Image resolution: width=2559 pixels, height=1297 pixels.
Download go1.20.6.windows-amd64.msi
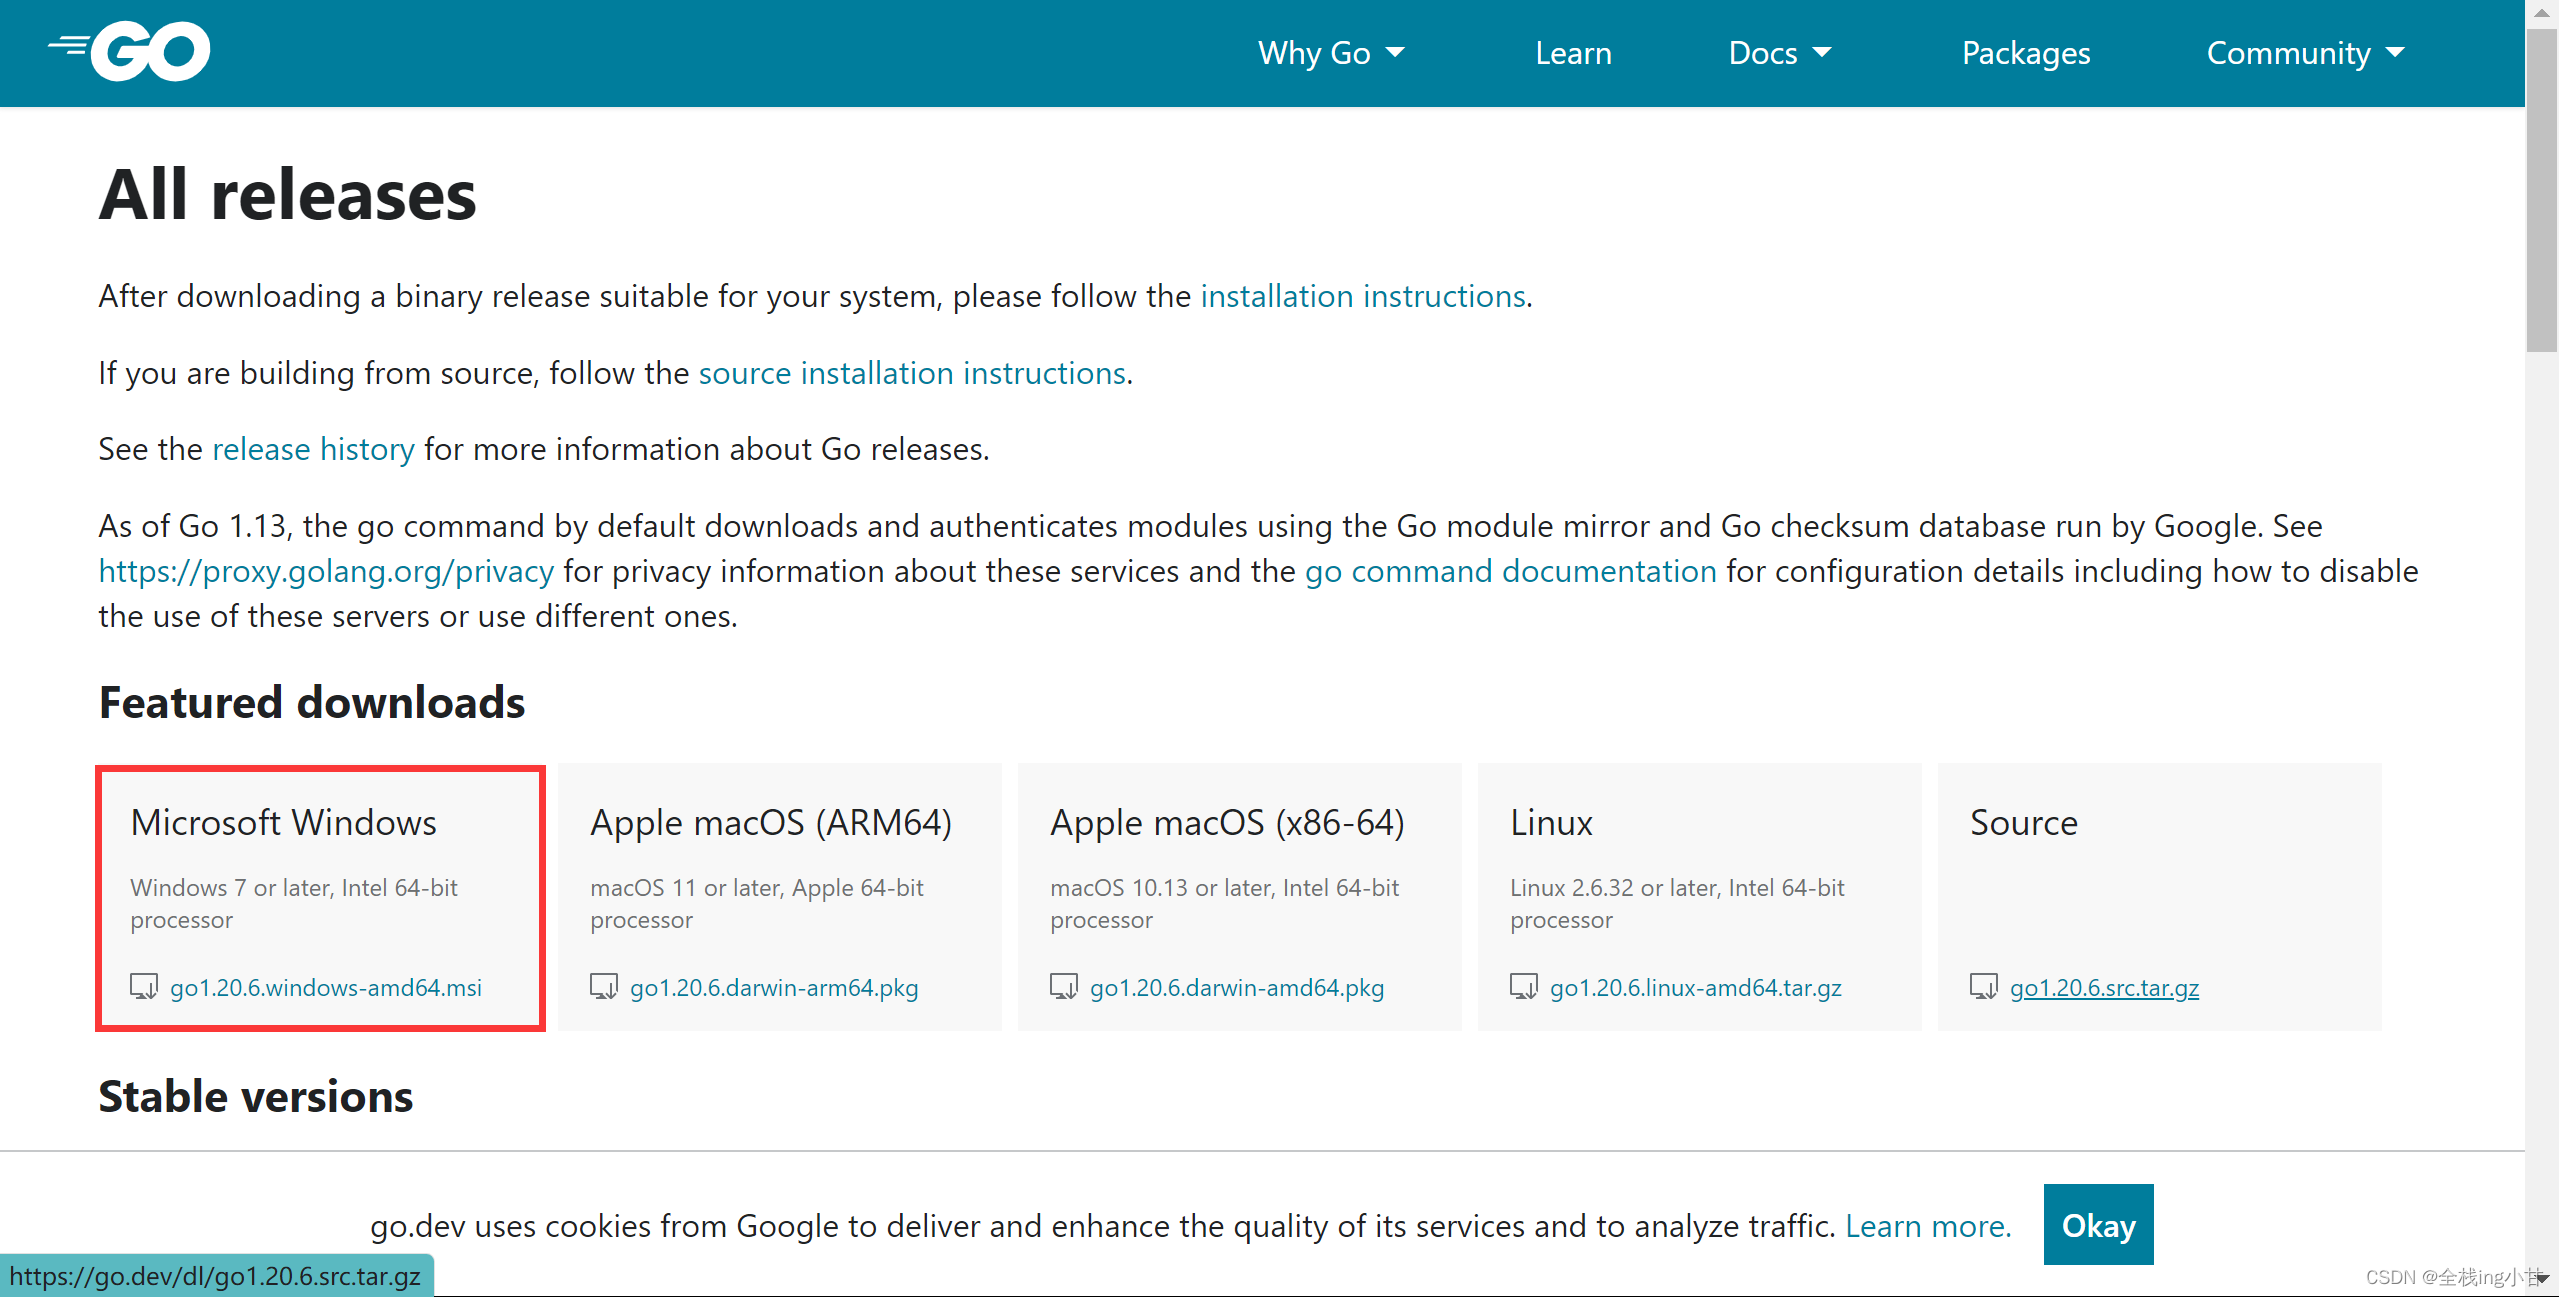tap(326, 988)
